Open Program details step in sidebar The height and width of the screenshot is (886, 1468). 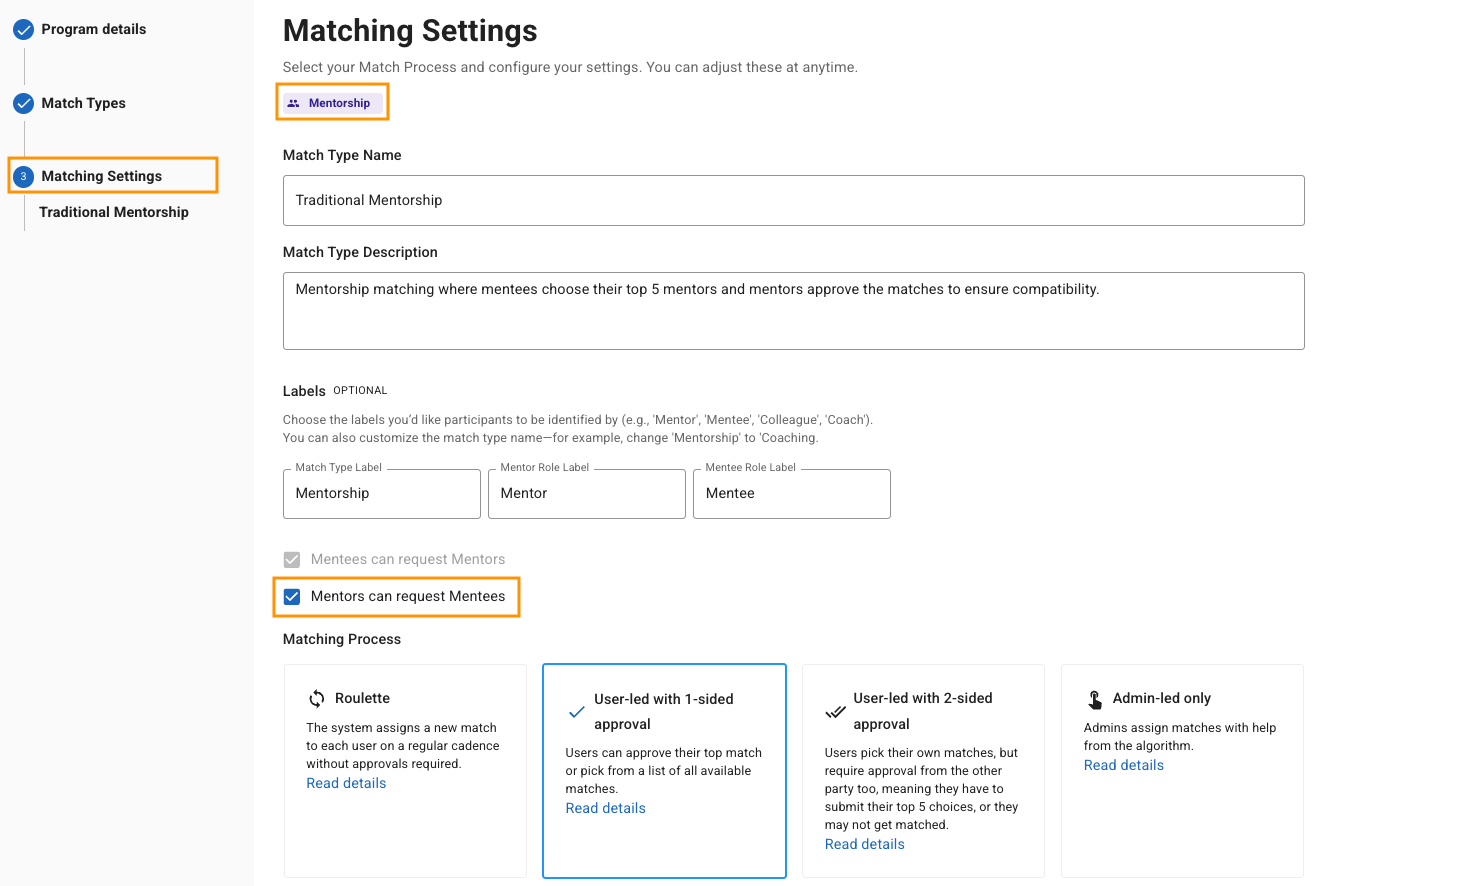pyautogui.click(x=93, y=30)
